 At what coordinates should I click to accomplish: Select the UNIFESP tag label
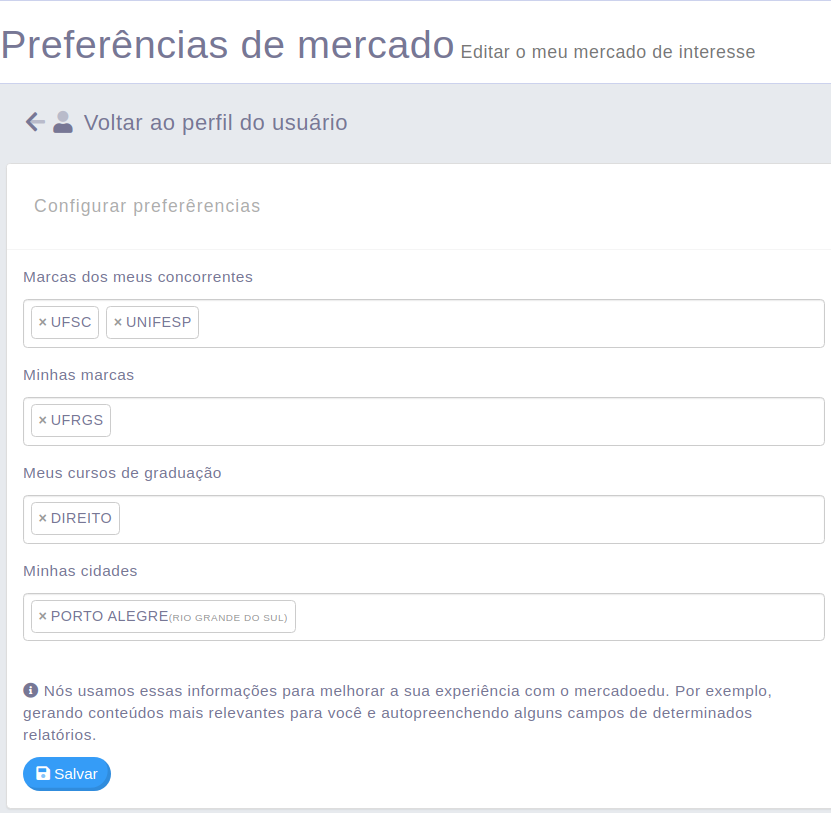158,322
